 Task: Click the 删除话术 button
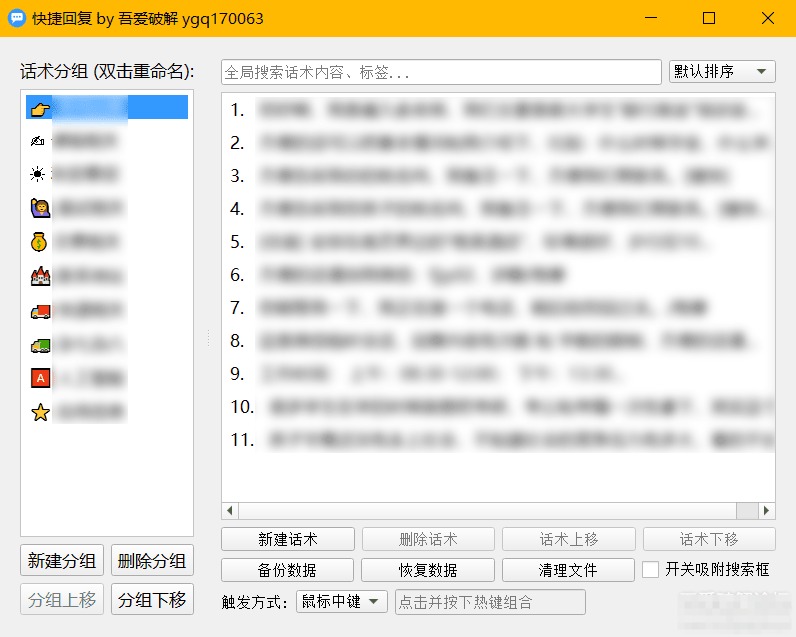(428, 539)
